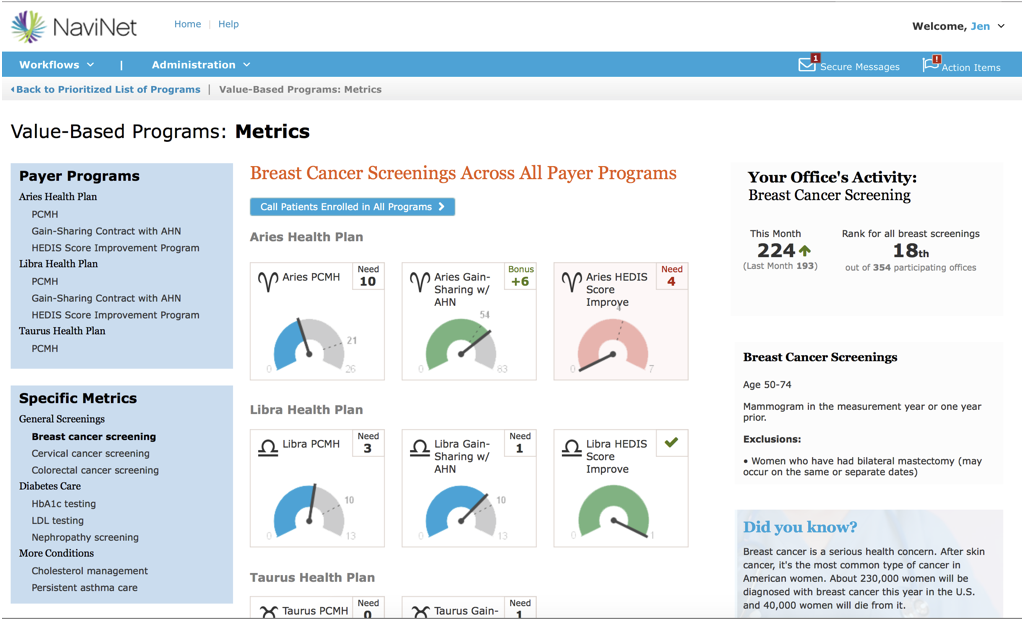Open Action Items text link
This screenshot has width=1024, height=620.
(970, 67)
